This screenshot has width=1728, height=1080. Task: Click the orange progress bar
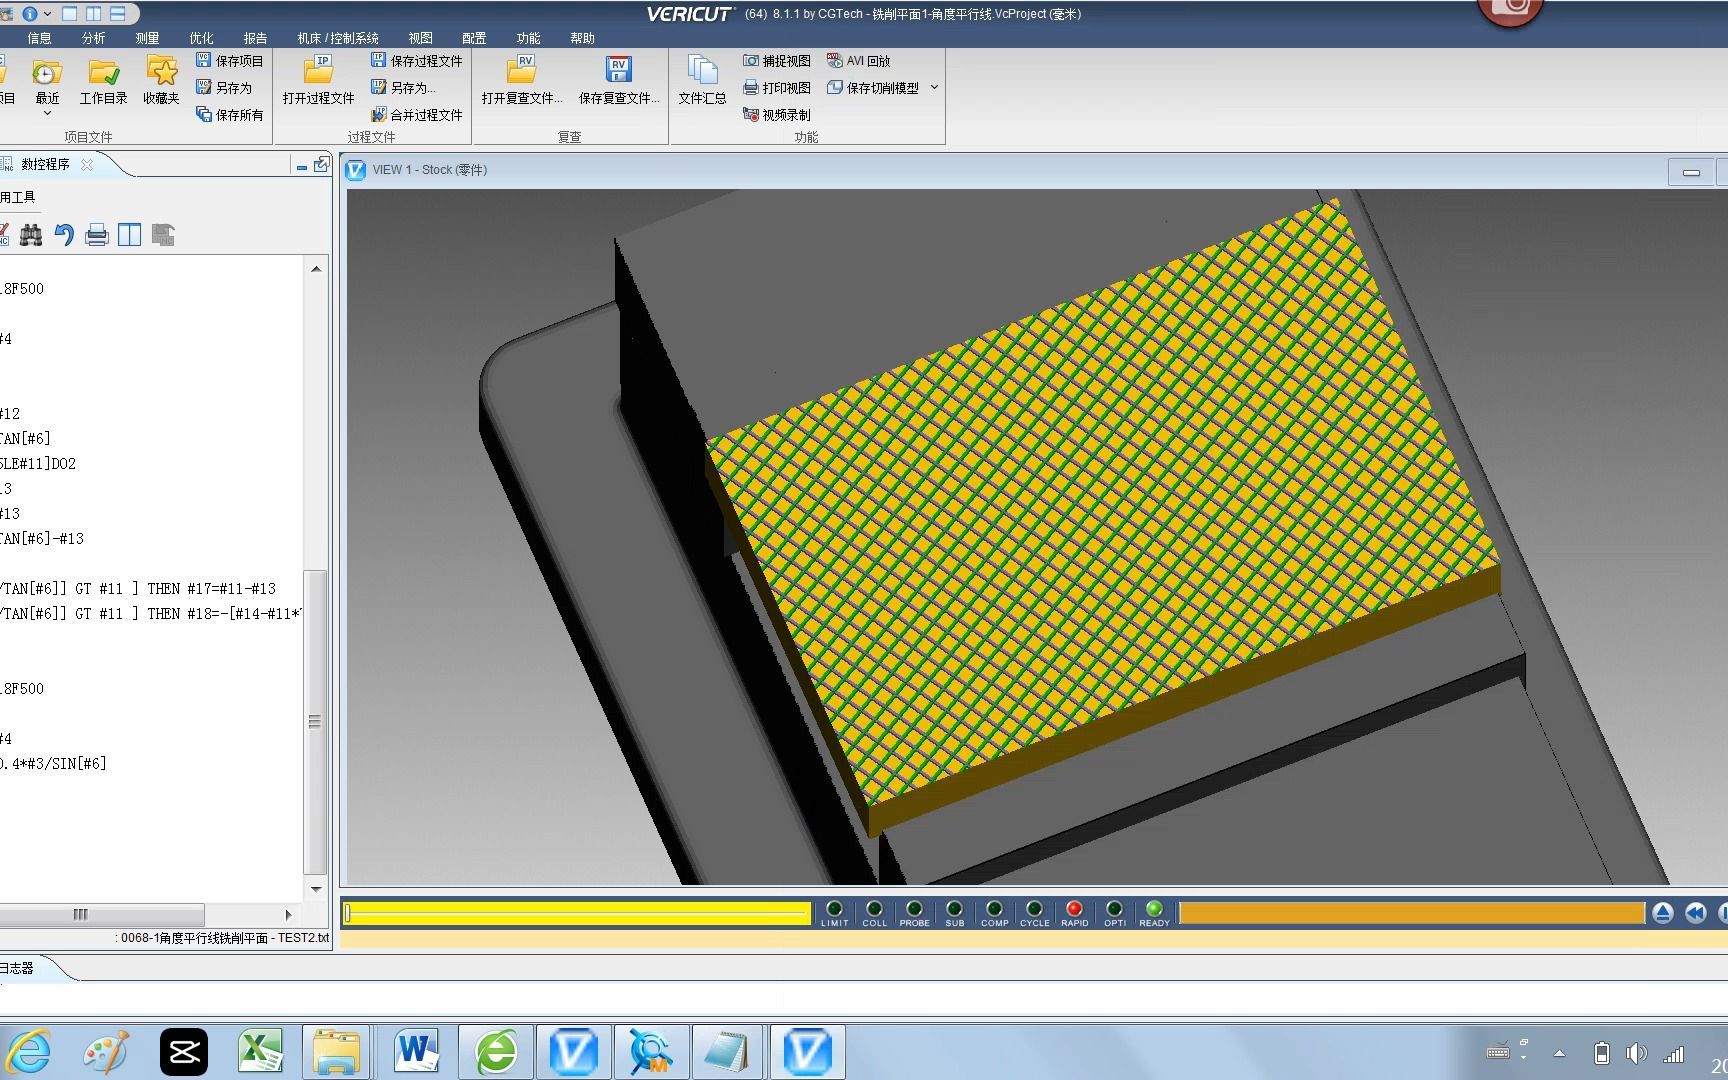point(1411,912)
